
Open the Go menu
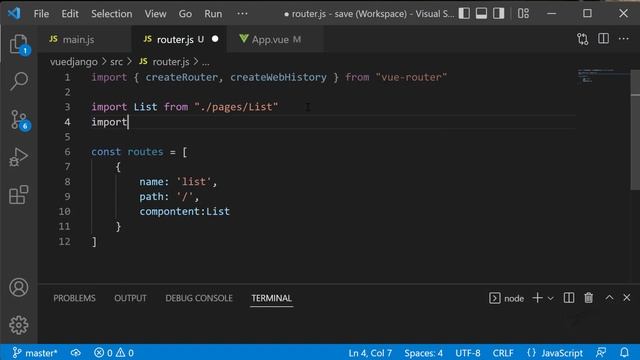(x=185, y=13)
